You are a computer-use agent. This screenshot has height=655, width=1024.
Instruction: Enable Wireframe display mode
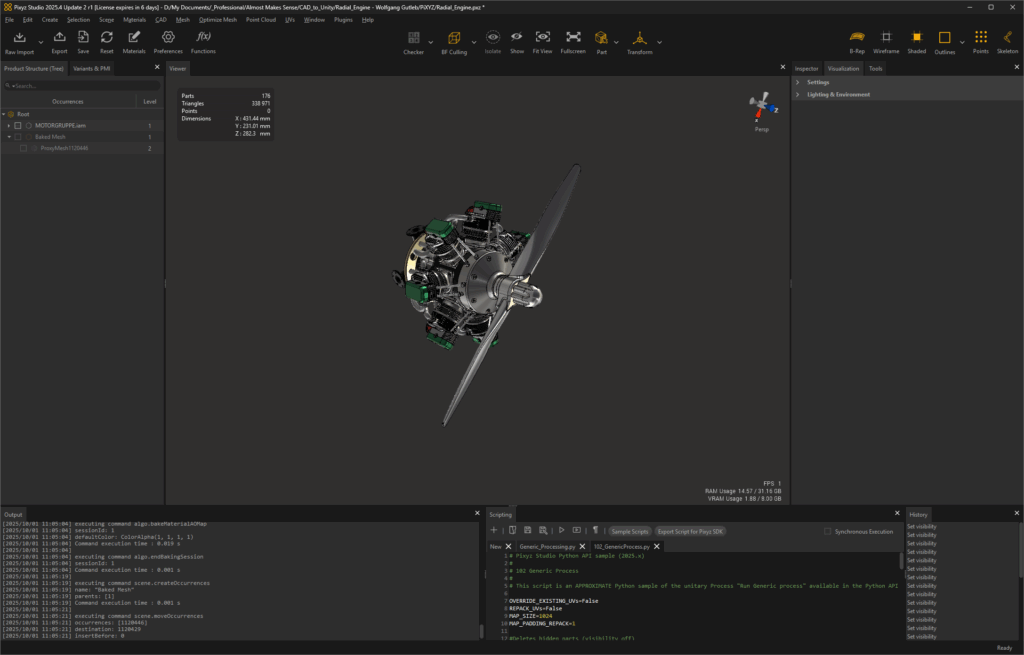(885, 37)
